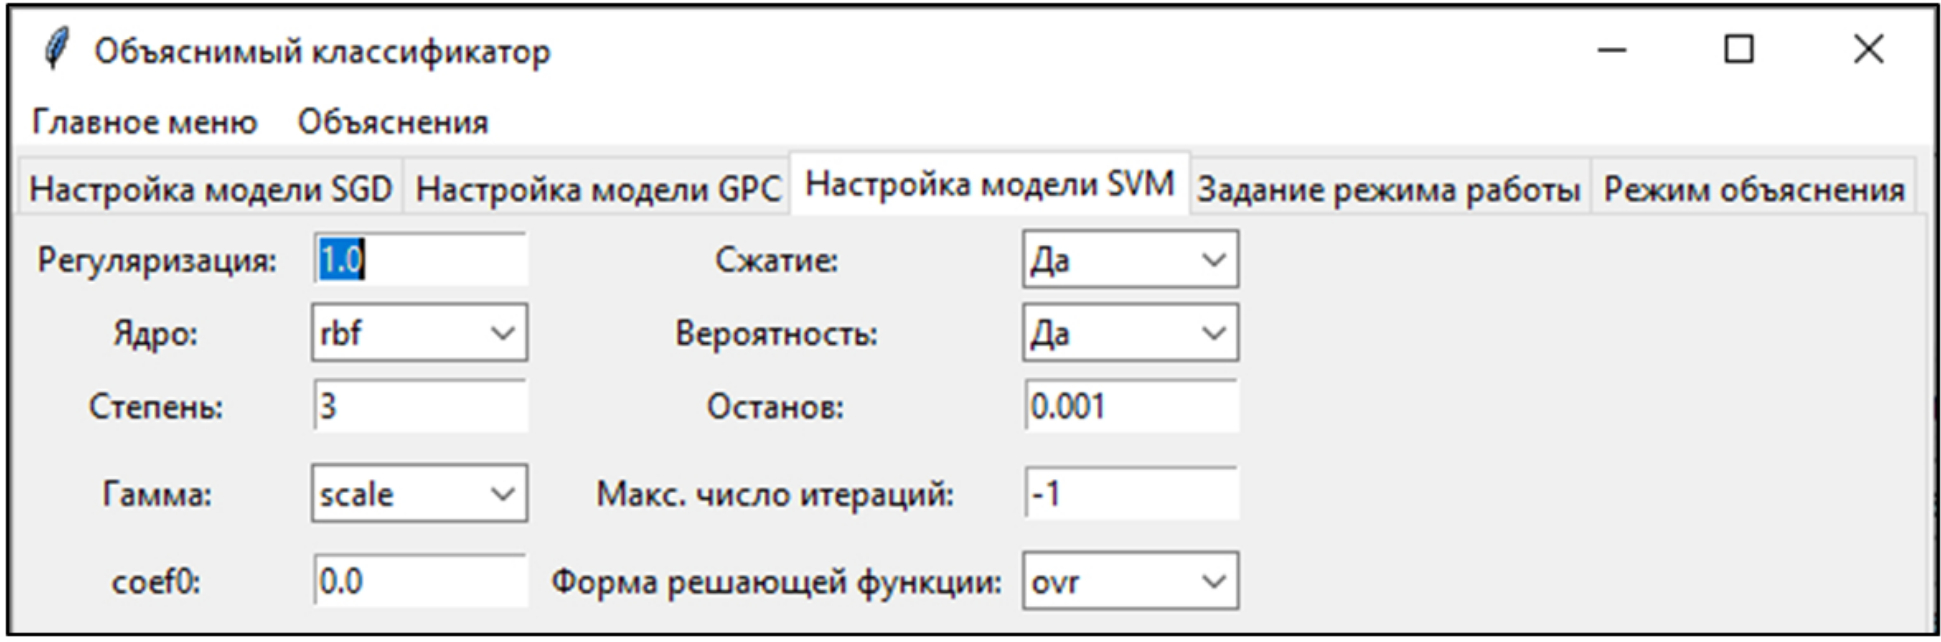Focus the Степень input field
The image size is (1941, 642).
pyautogui.click(x=420, y=406)
